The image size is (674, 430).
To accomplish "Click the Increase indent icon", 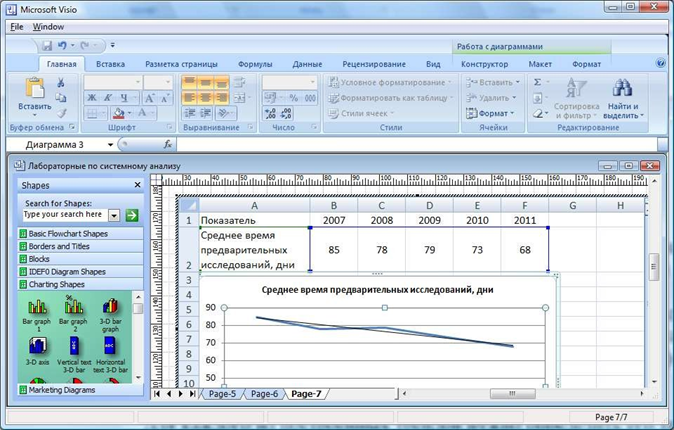I will tap(205, 113).
